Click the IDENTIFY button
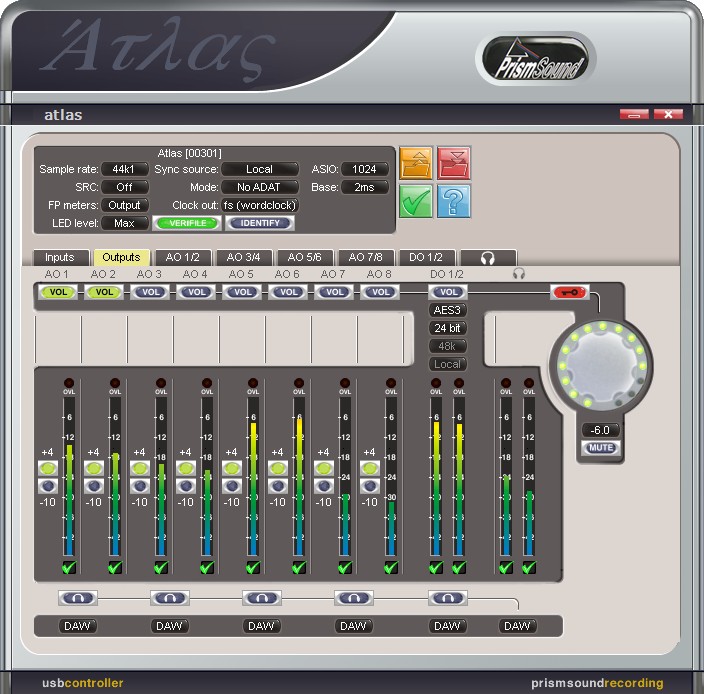The image size is (704, 694). [x=260, y=223]
